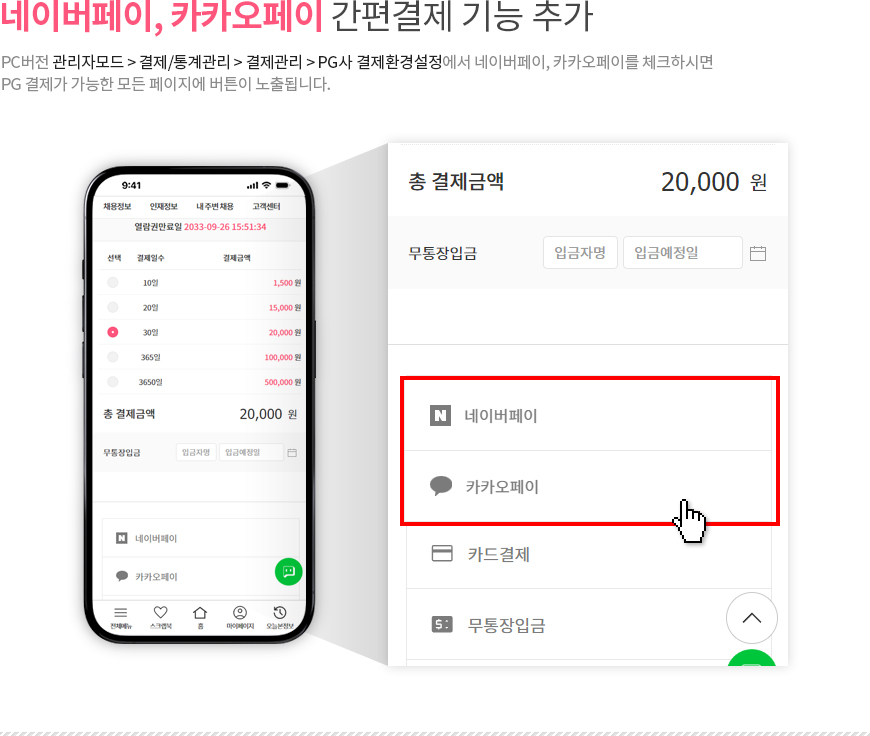Select the 365일 radio button
This screenshot has width=870, height=736.
(113, 357)
